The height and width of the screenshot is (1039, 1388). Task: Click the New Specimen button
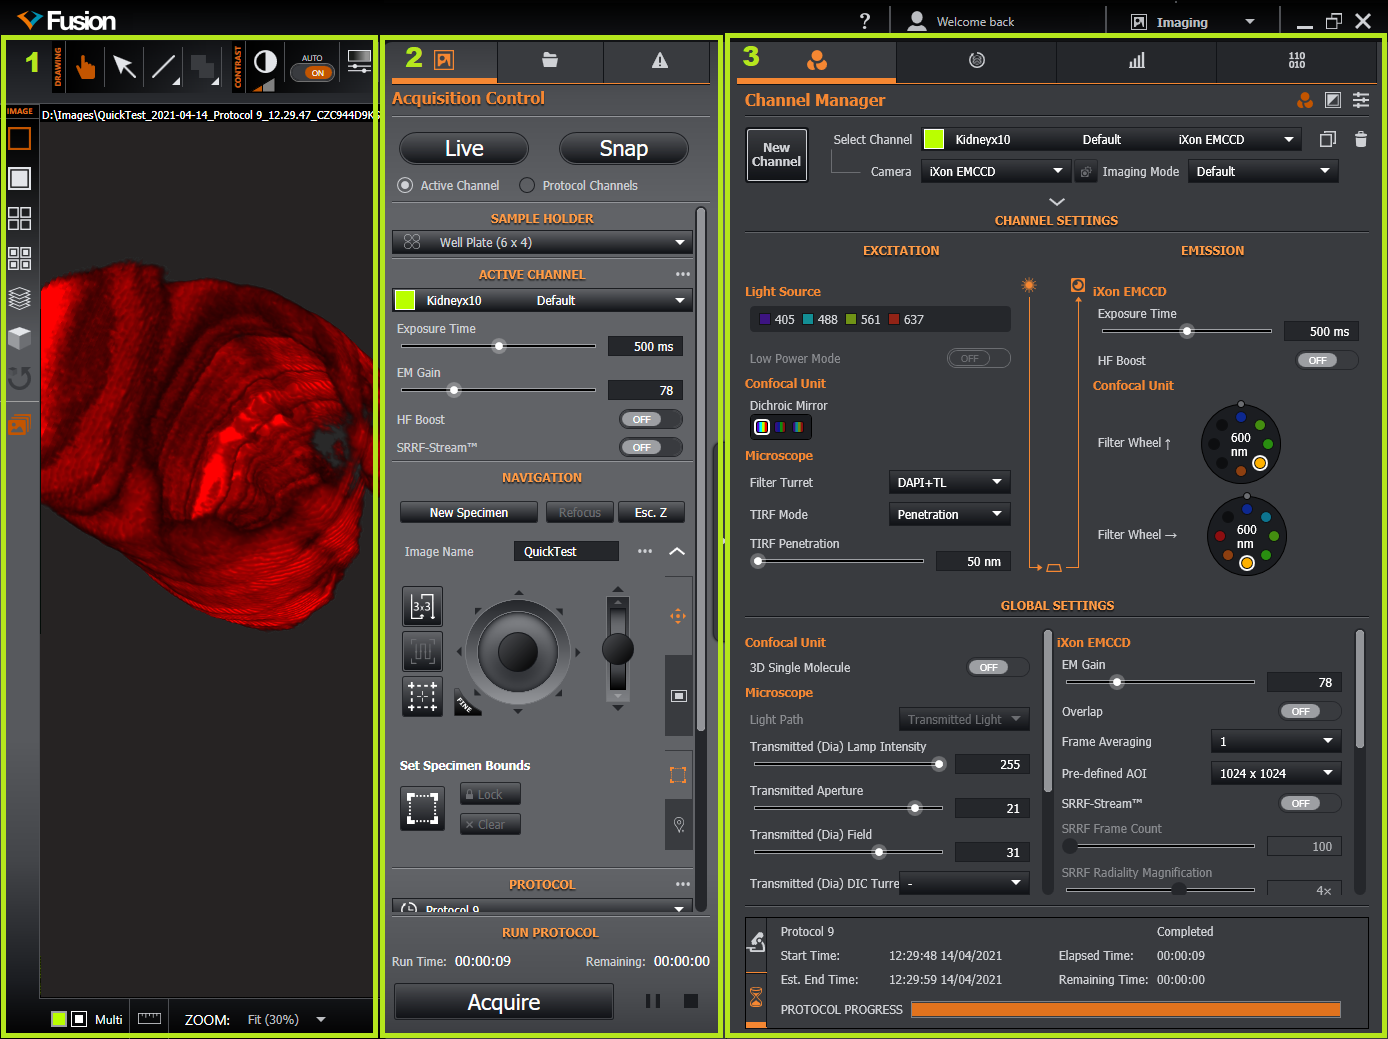[x=469, y=513]
